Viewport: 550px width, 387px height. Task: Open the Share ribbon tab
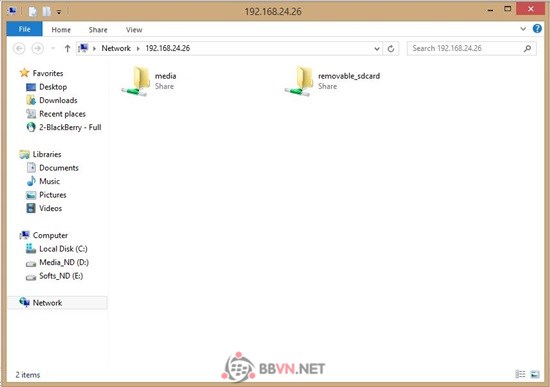(x=98, y=30)
